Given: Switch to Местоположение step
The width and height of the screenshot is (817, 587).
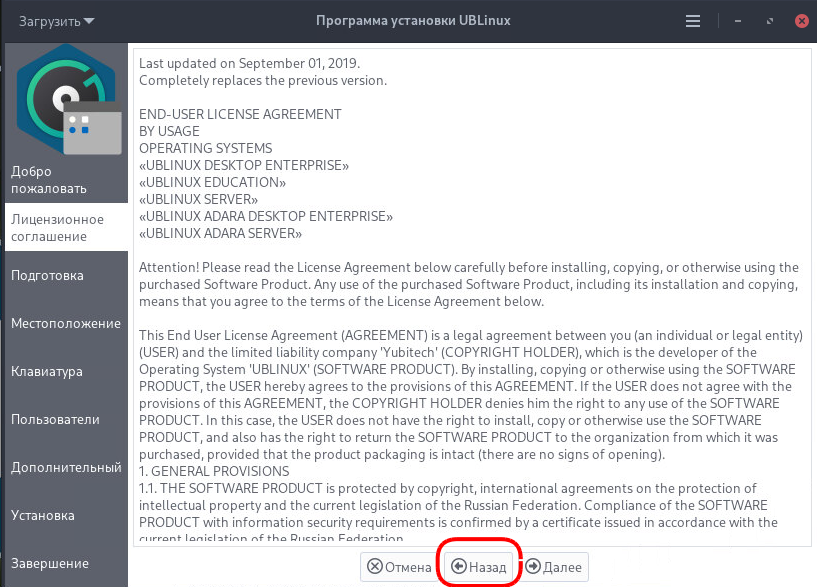Looking at the screenshot, I should tap(66, 323).
